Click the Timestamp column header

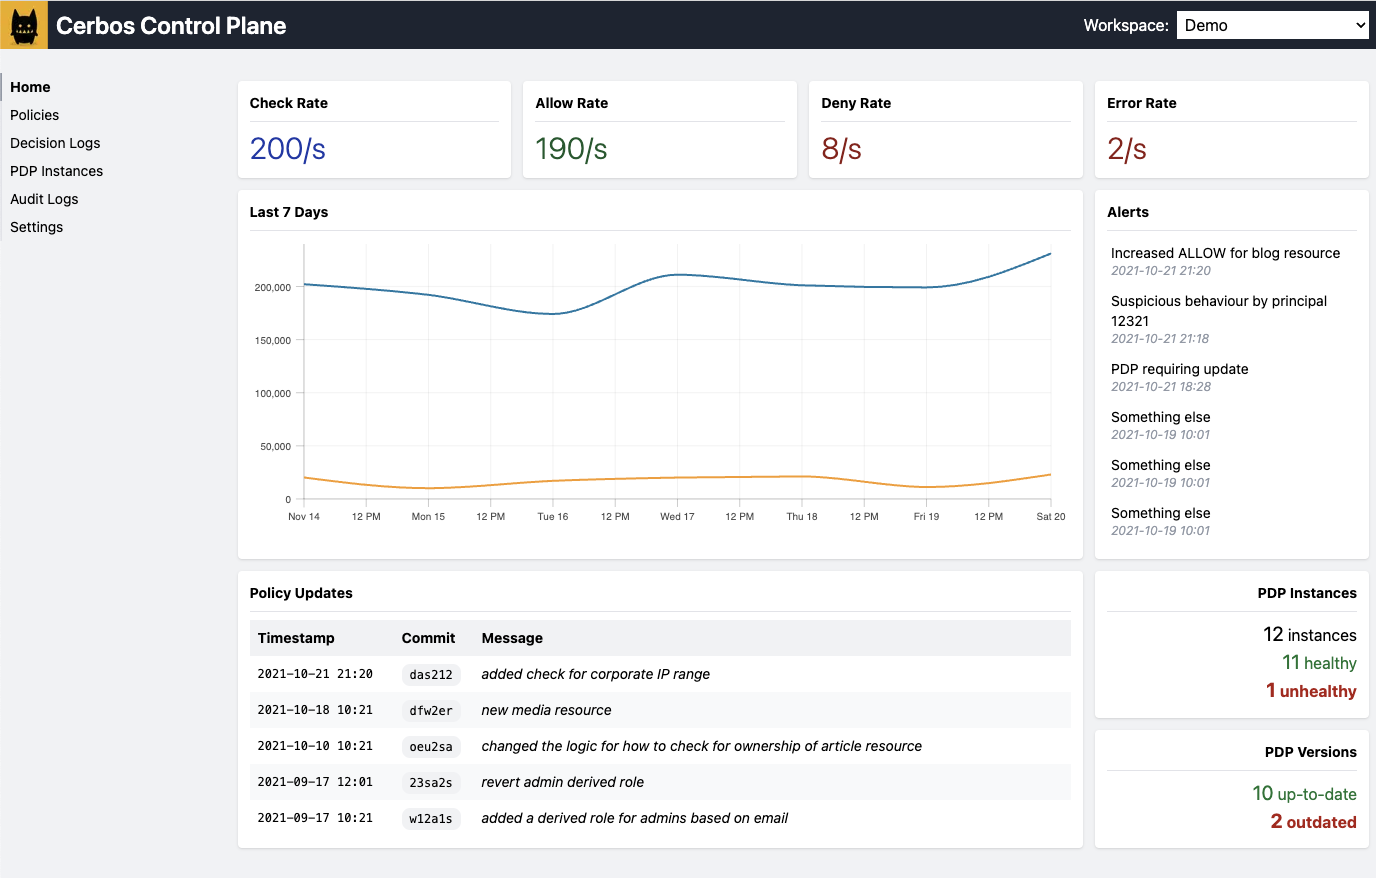pos(296,638)
